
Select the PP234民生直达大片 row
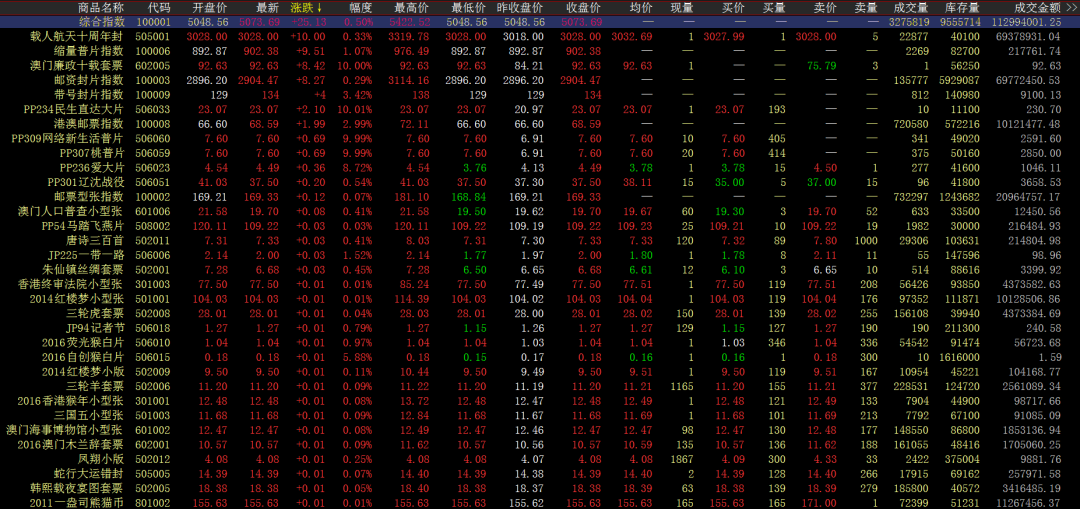tap(540, 109)
